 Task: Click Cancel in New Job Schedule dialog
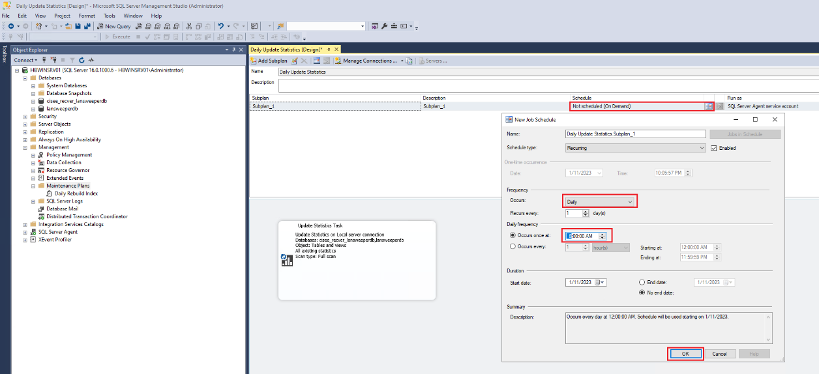(720, 354)
